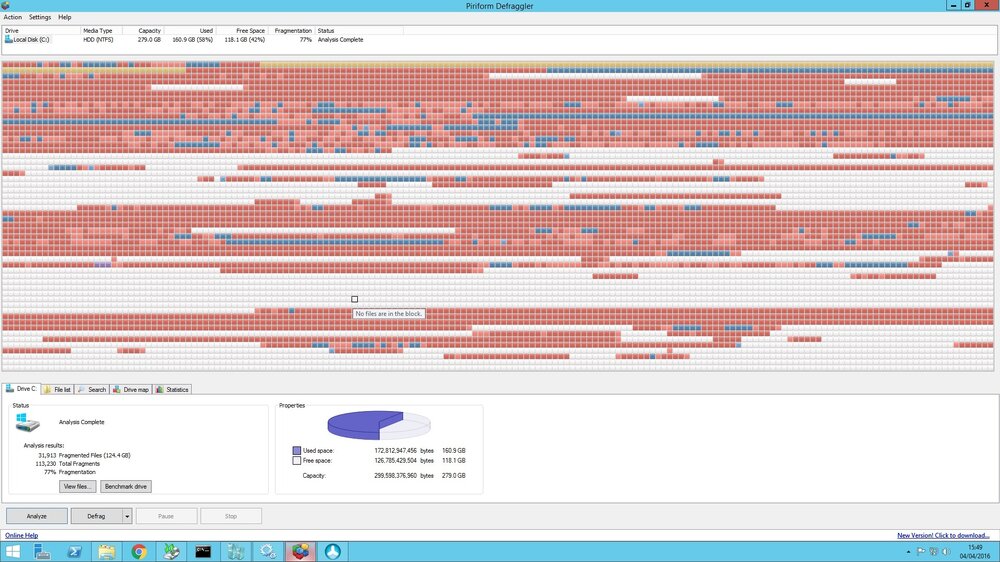Screen dimensions: 1000x562
Task: Click the View files... button
Action: (78, 486)
